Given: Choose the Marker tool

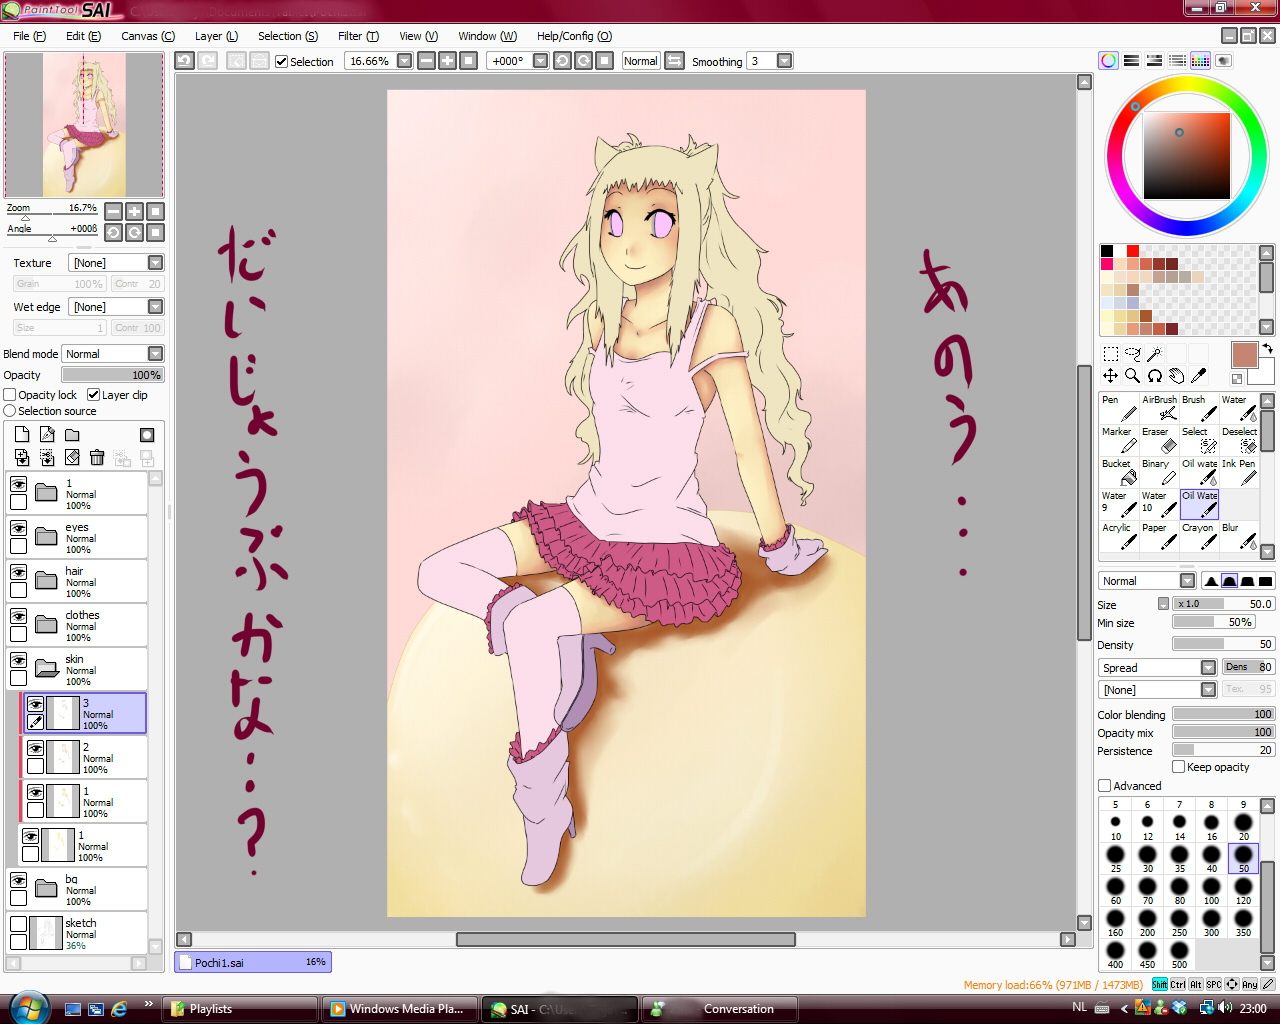Looking at the screenshot, I should point(1119,439).
